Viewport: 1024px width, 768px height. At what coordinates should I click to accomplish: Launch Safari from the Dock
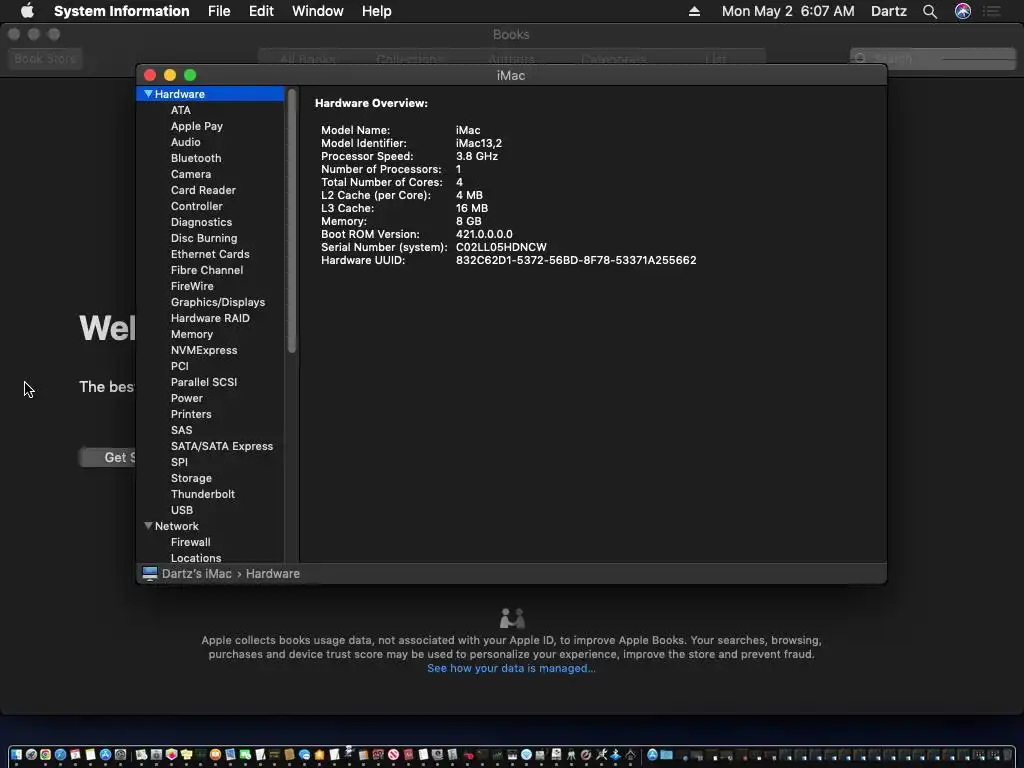coord(61,754)
